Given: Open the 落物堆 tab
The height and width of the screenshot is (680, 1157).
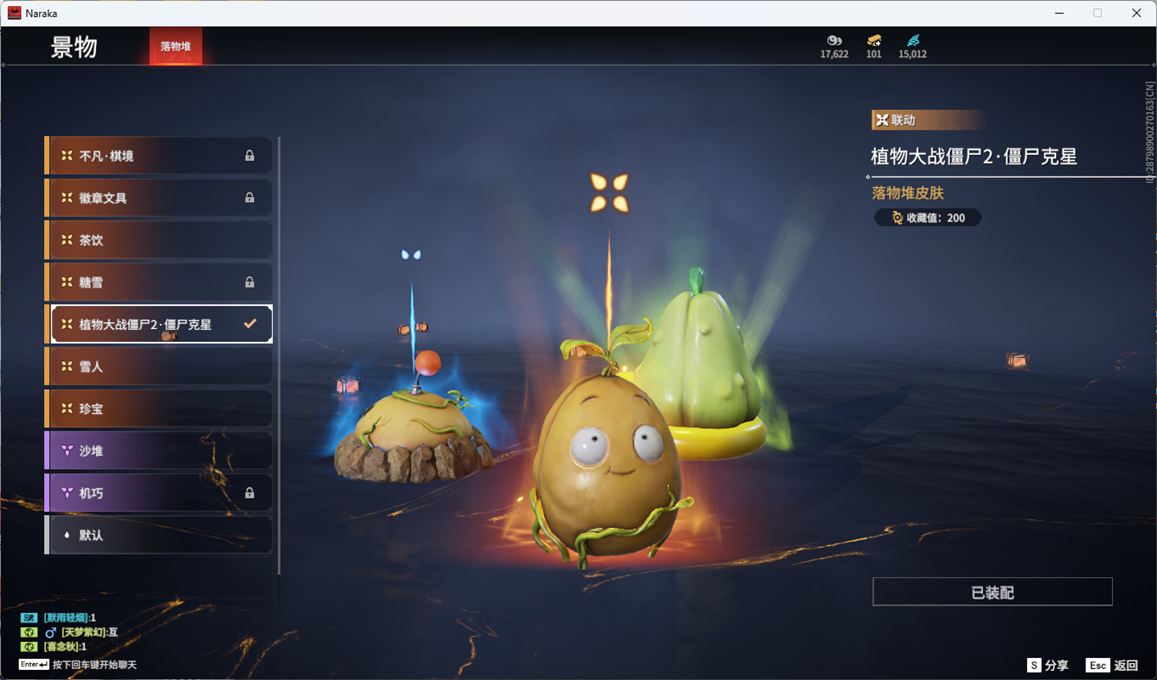Looking at the screenshot, I should [176, 46].
